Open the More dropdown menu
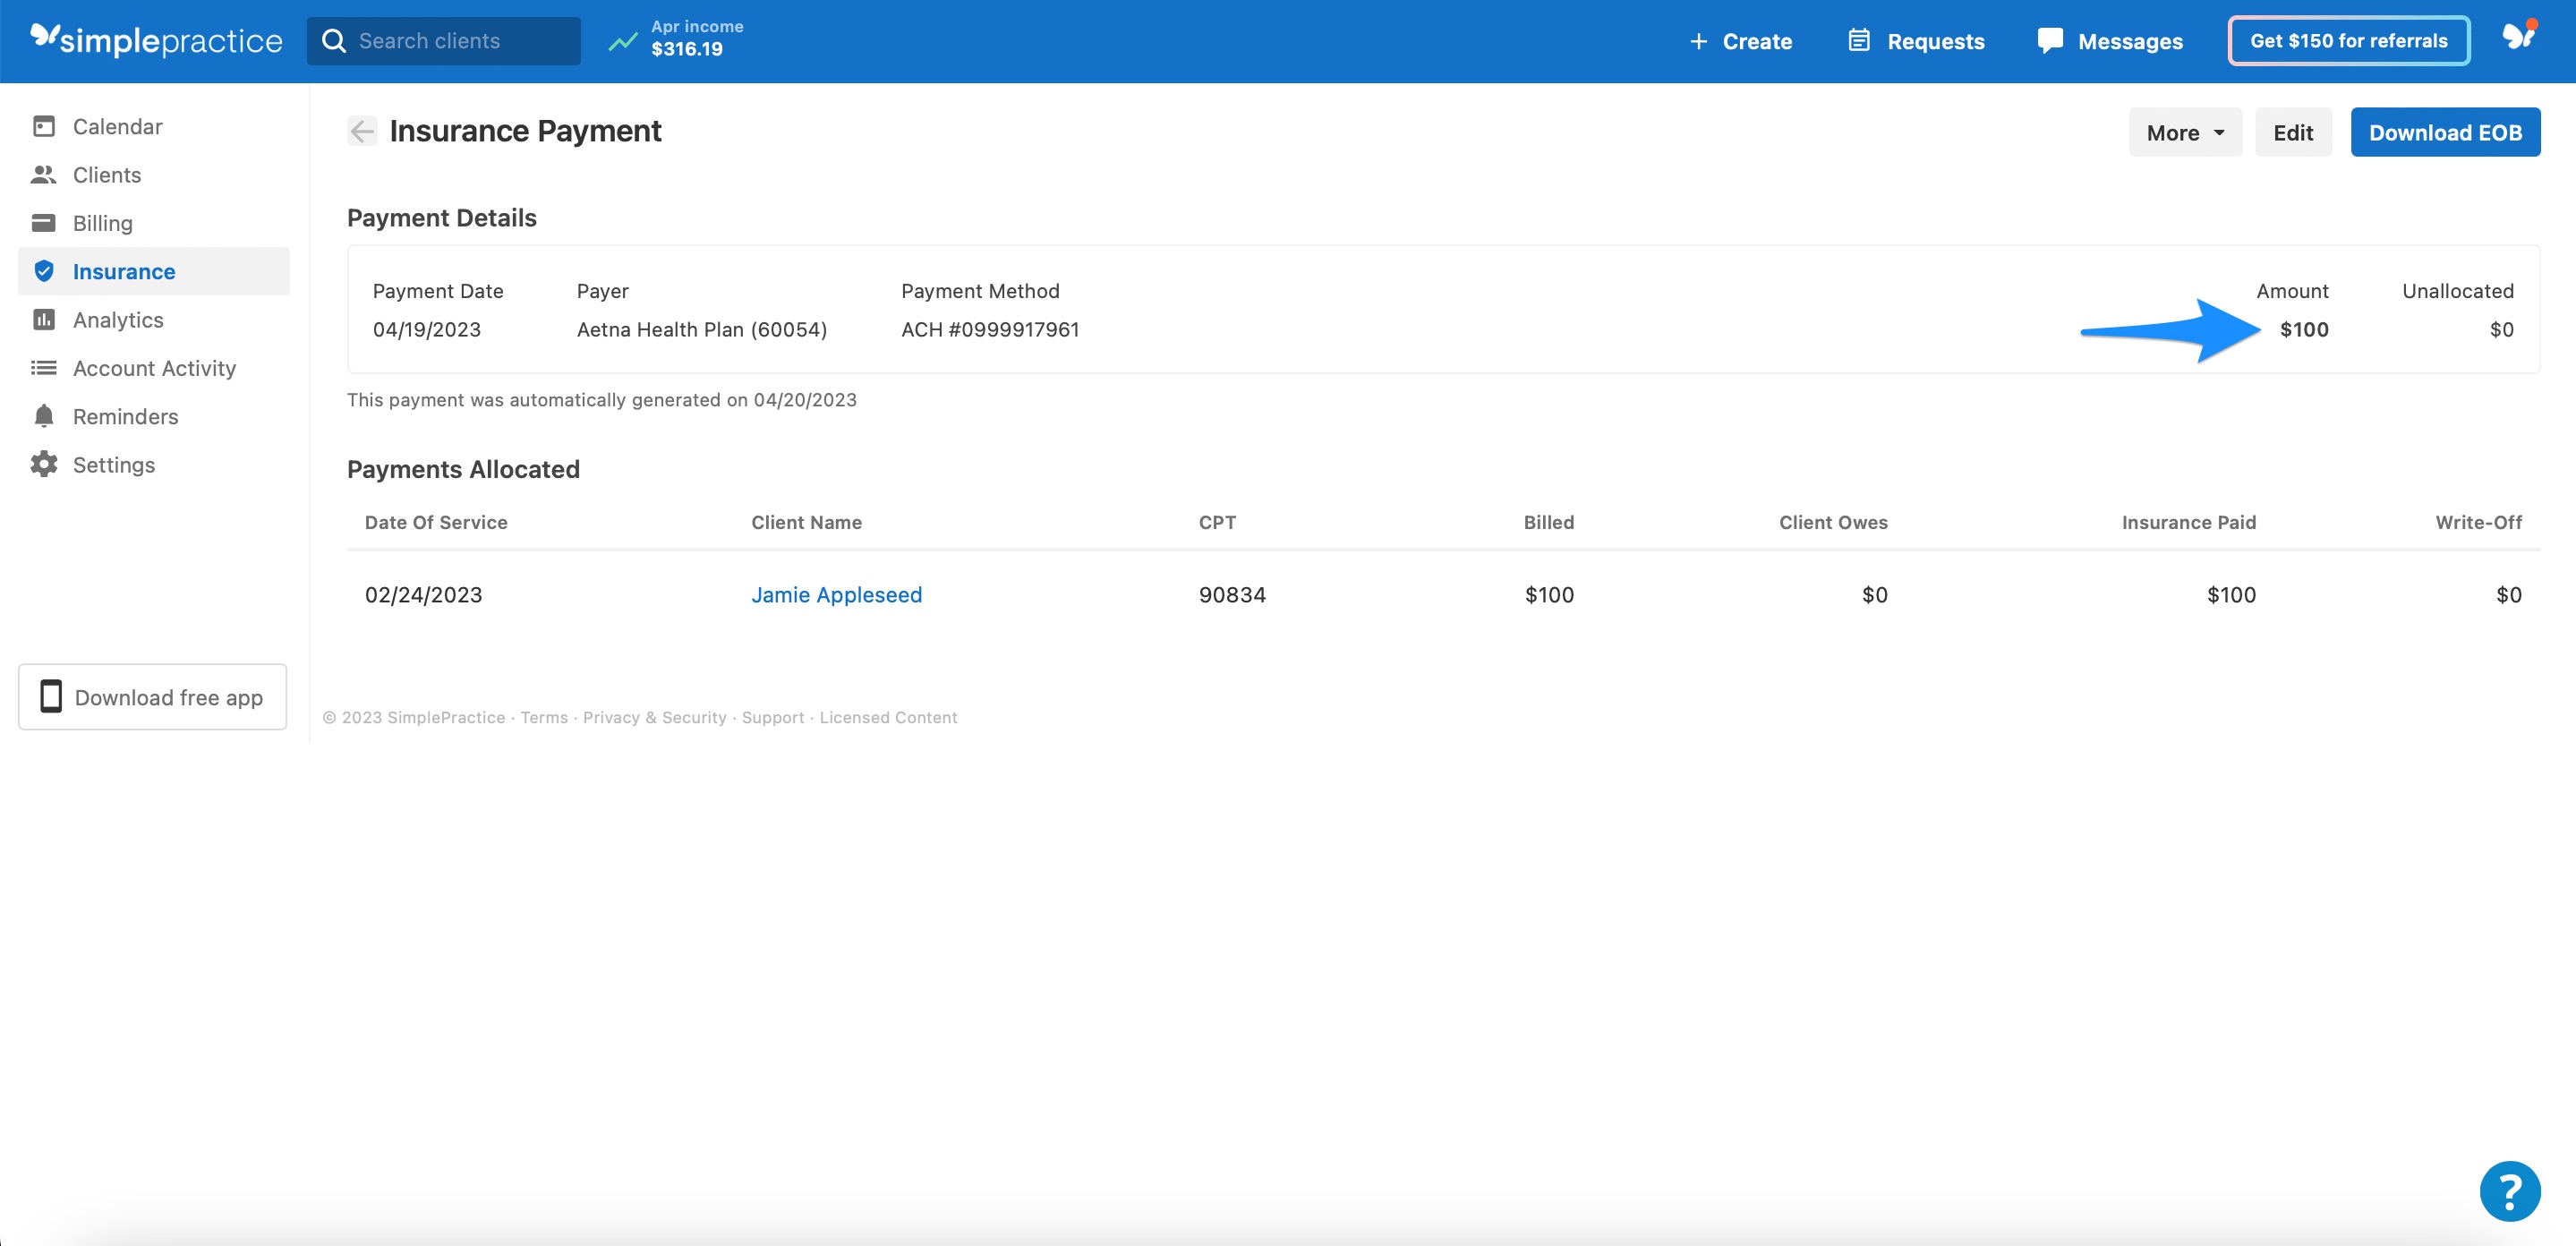This screenshot has height=1246, width=2576. point(2184,131)
